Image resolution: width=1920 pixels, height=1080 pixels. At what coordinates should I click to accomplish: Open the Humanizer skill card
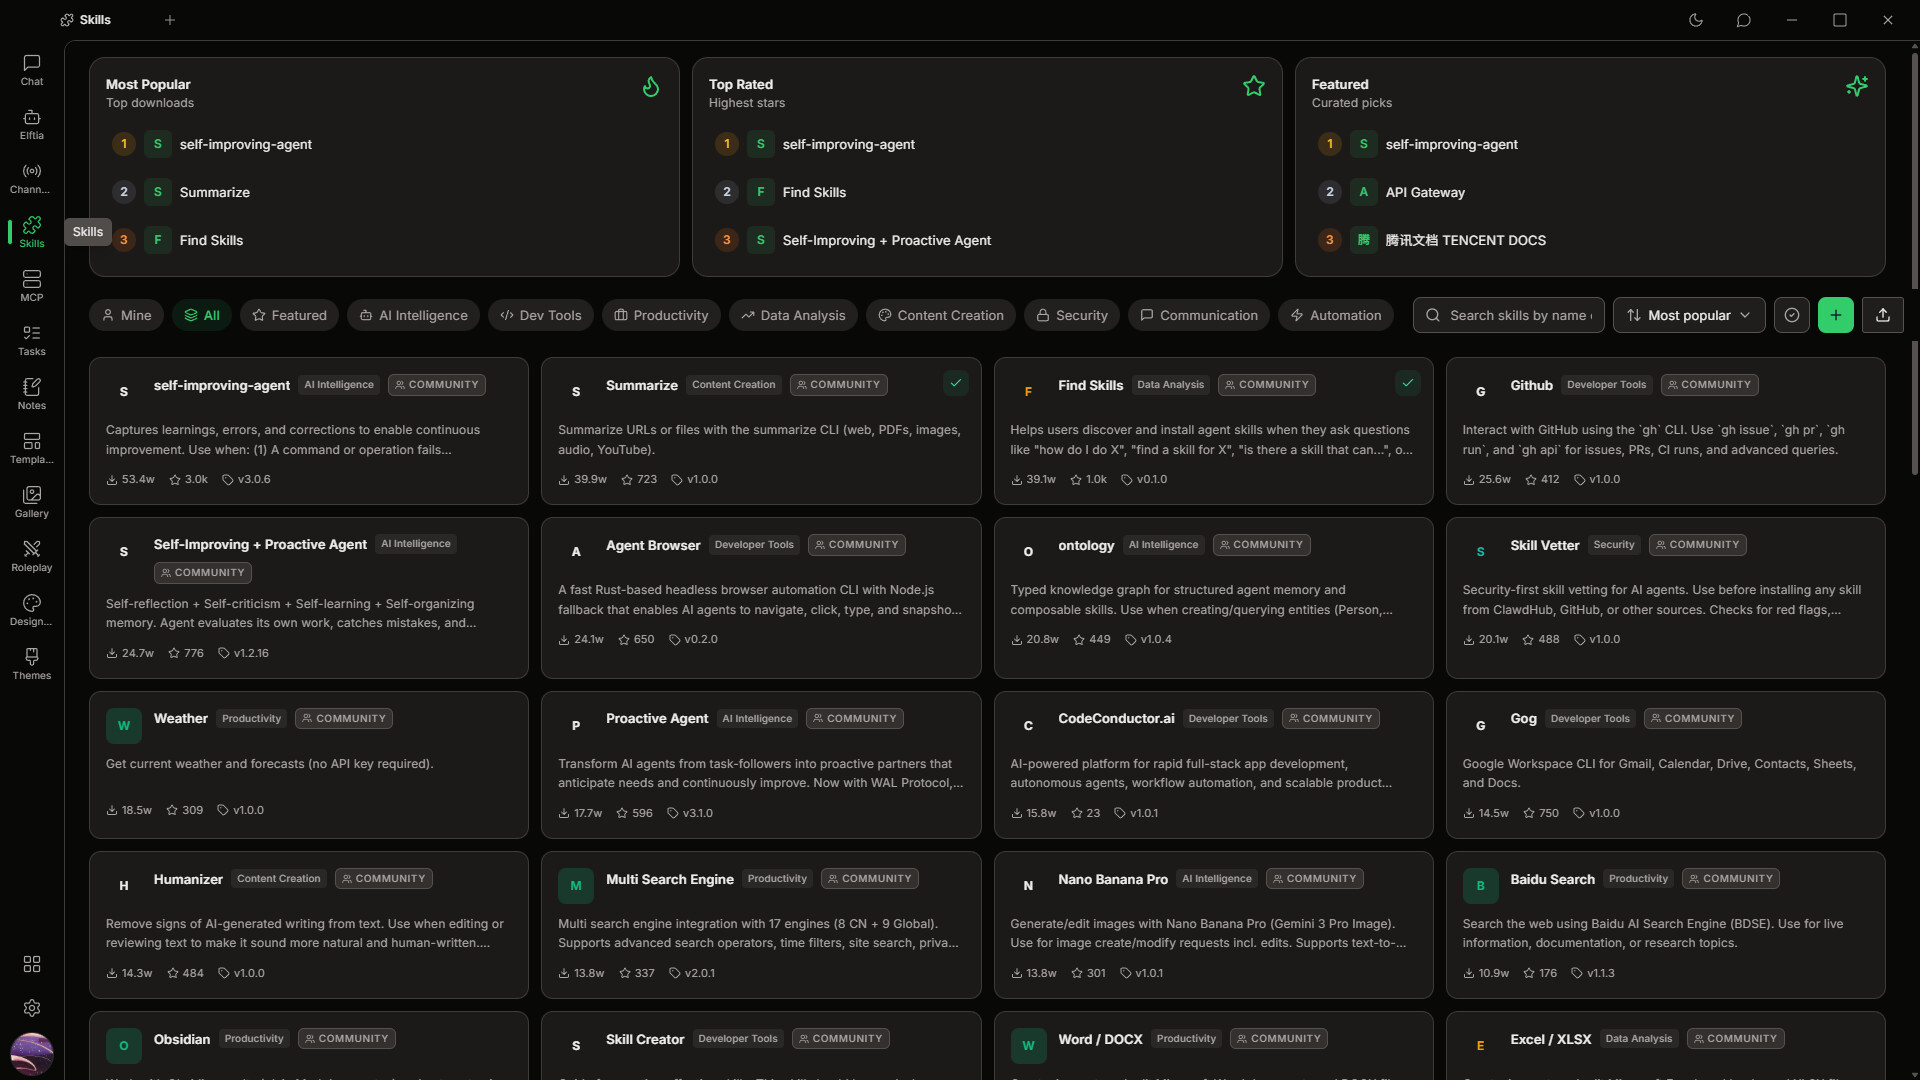[x=308, y=925]
